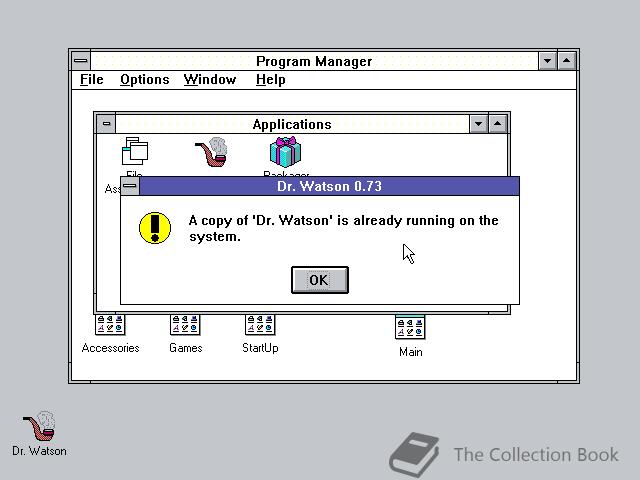Click the Dr. Watson desktop icon label

pyautogui.click(x=39, y=451)
